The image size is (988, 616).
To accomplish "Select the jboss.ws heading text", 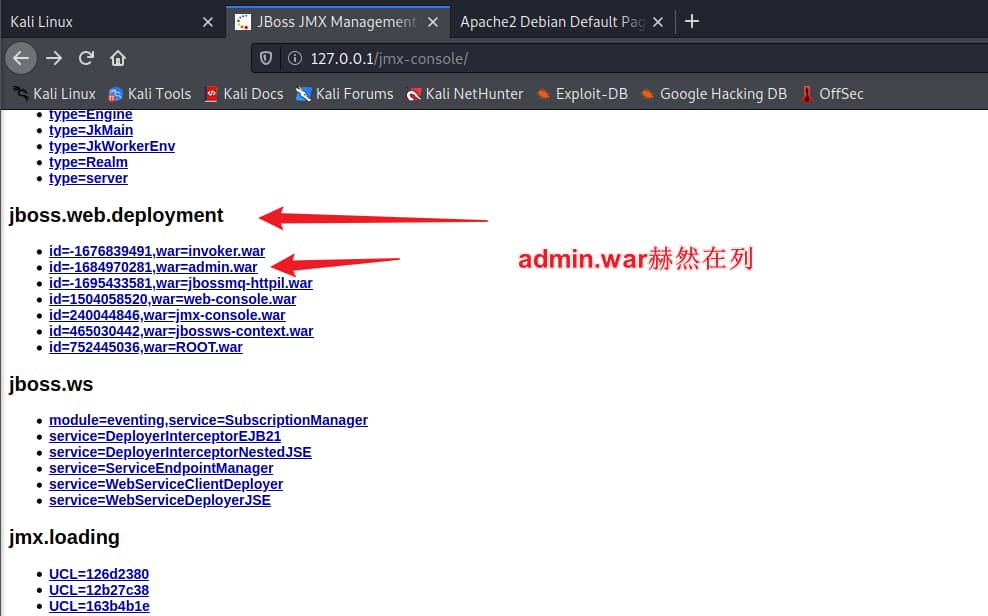I will point(51,384).
